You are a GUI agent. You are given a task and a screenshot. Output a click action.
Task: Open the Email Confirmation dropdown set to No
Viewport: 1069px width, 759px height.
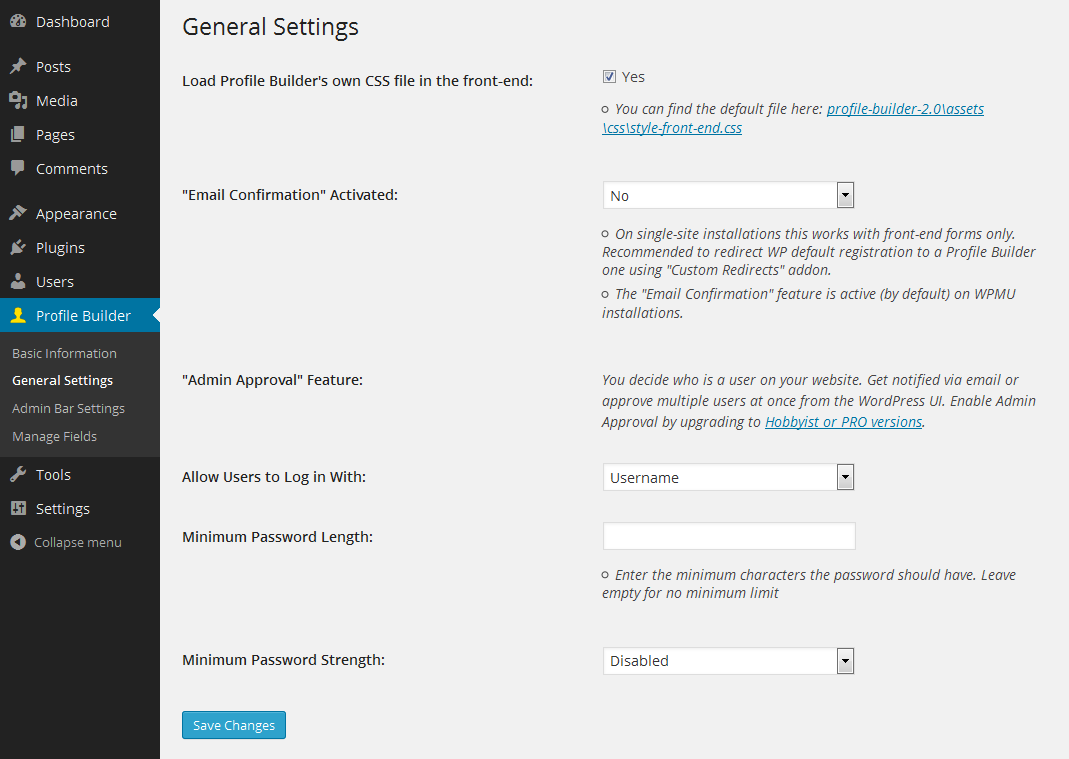(x=728, y=195)
